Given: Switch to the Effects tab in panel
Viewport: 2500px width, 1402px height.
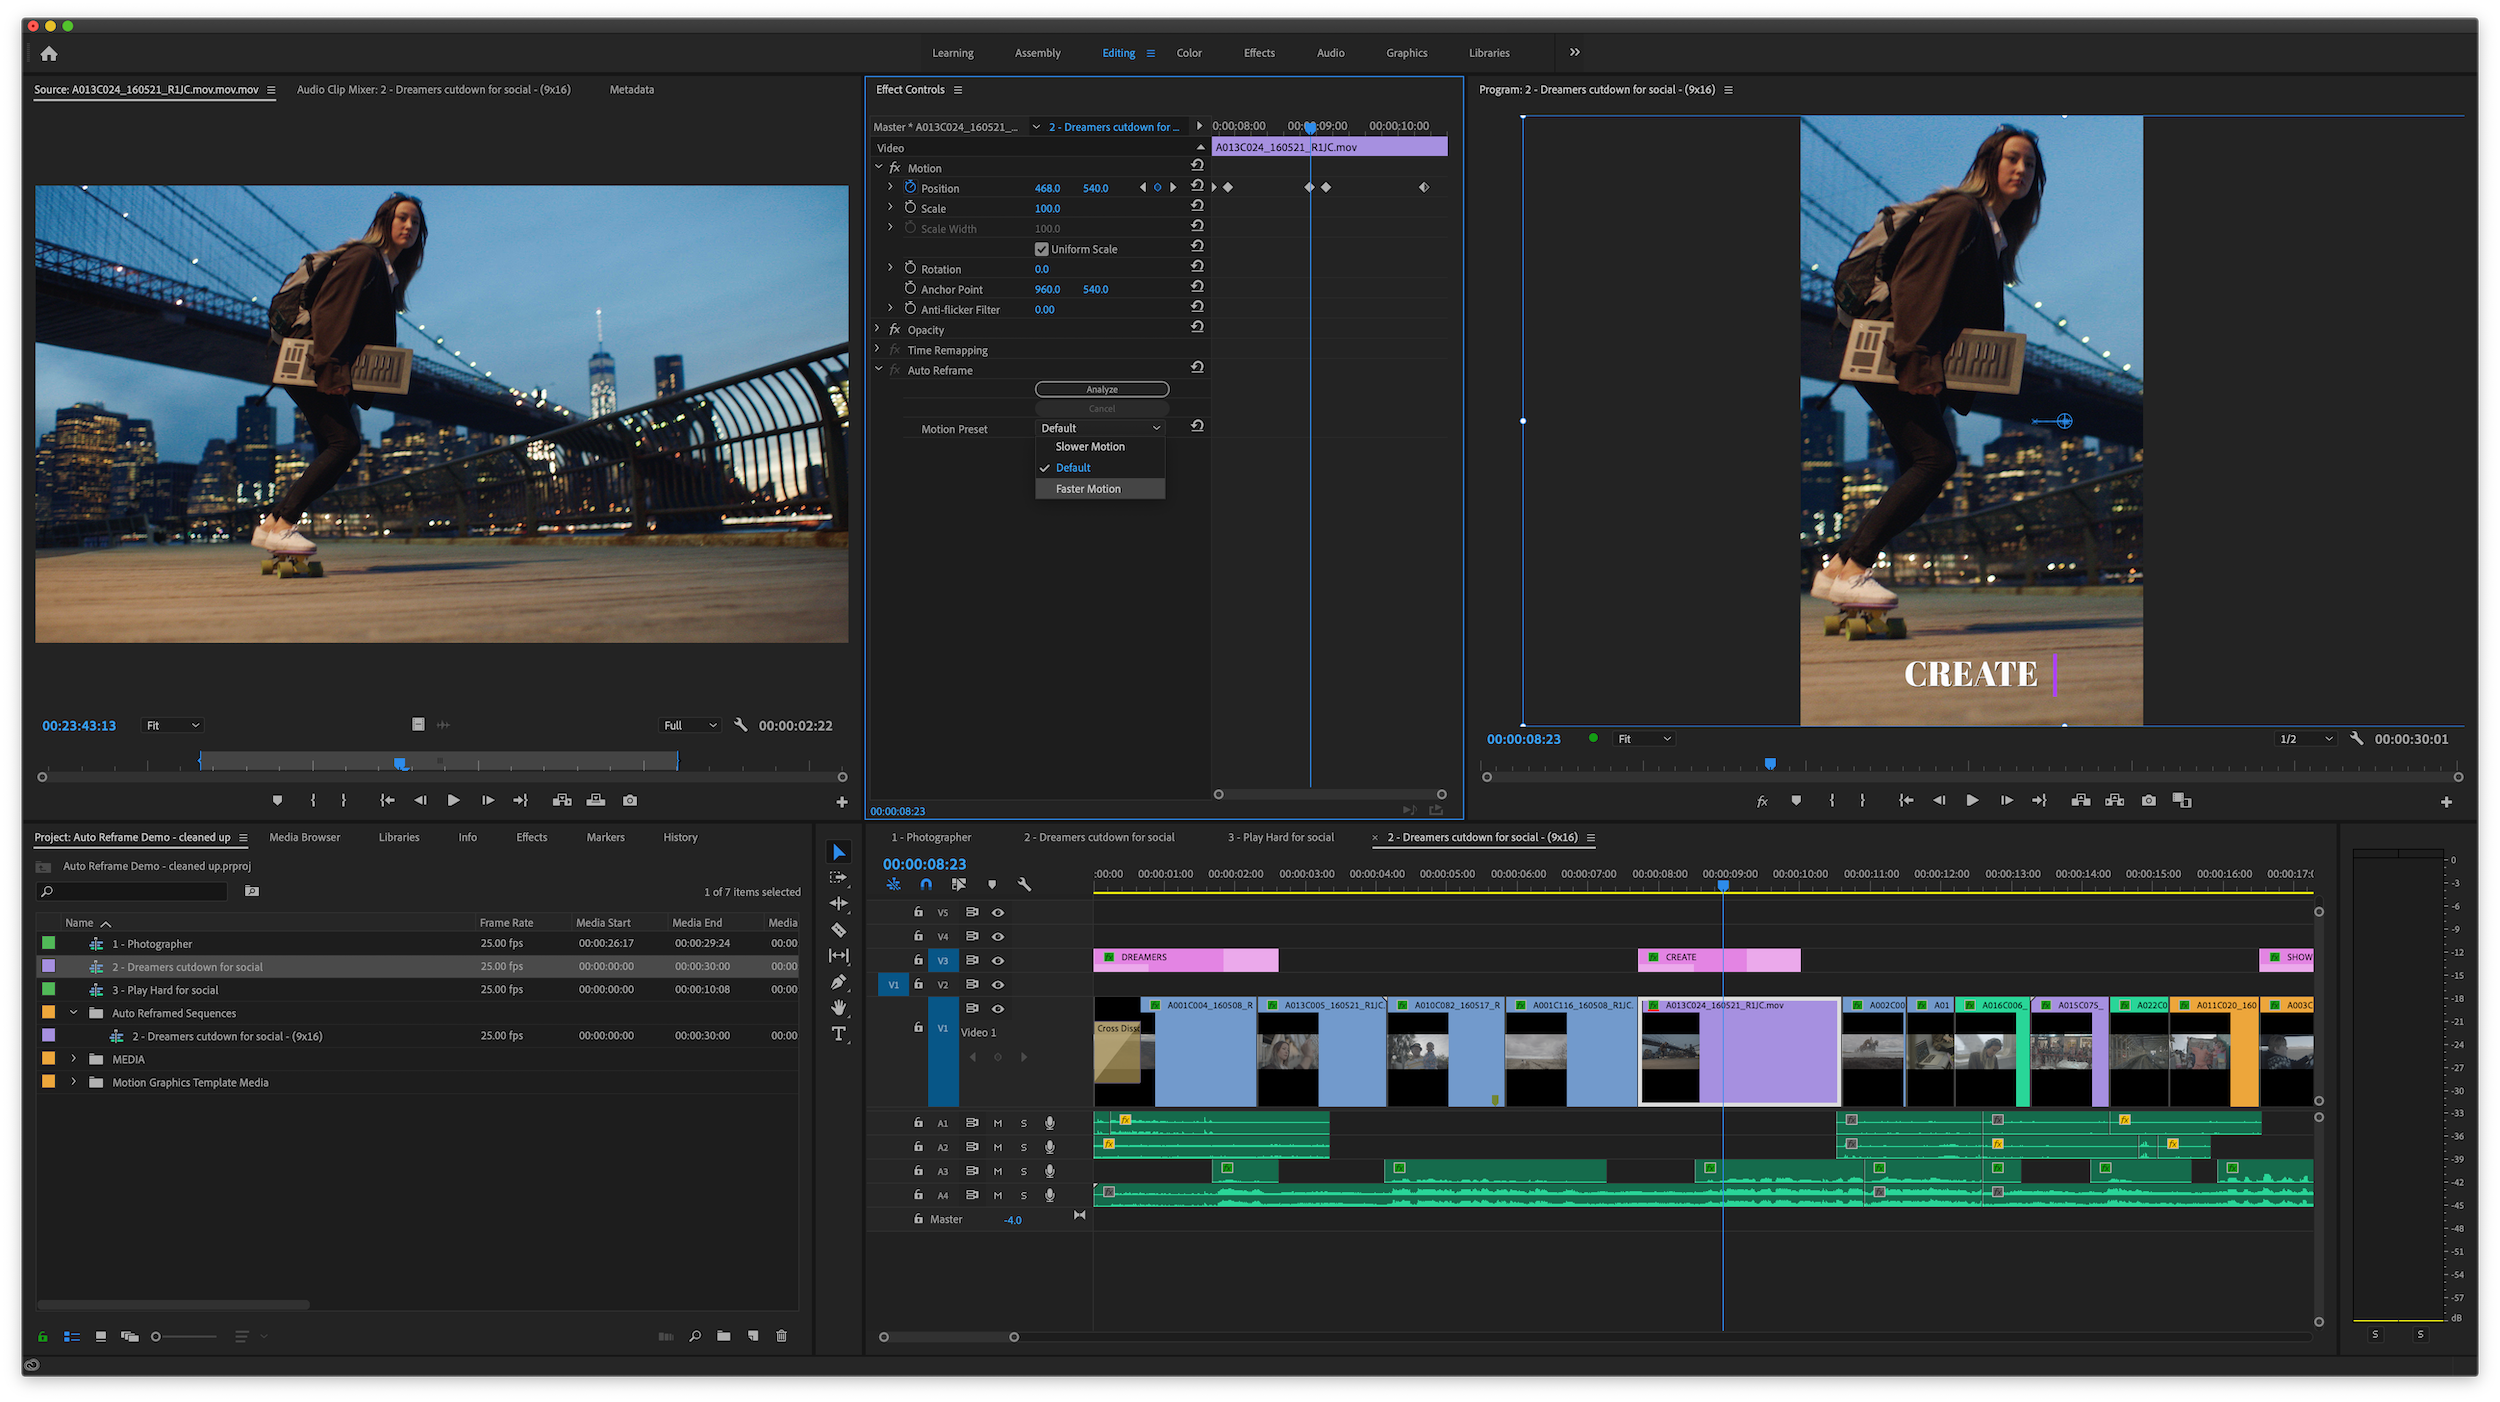Looking at the screenshot, I should pyautogui.click(x=532, y=837).
